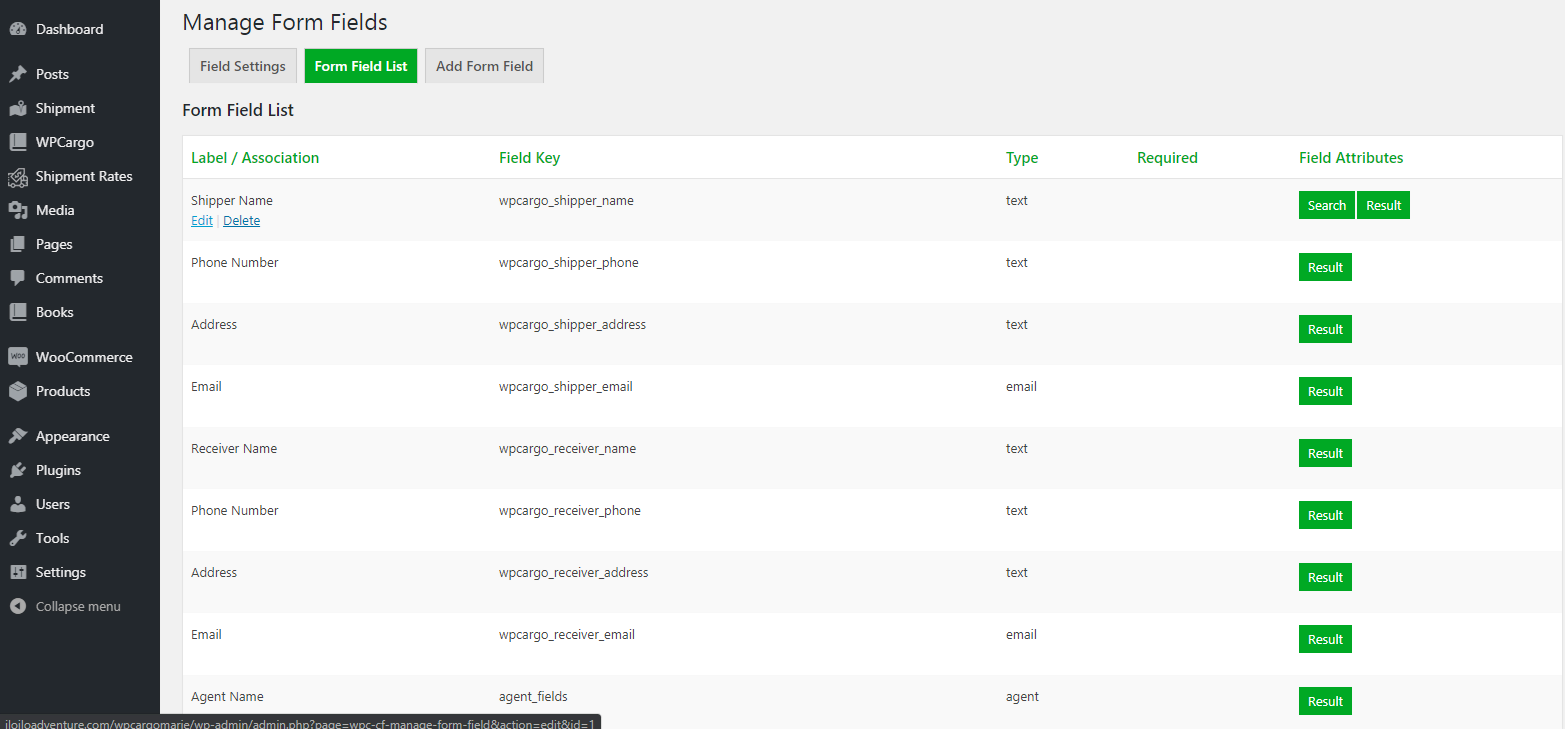Select the Agent Name label

pos(227,697)
